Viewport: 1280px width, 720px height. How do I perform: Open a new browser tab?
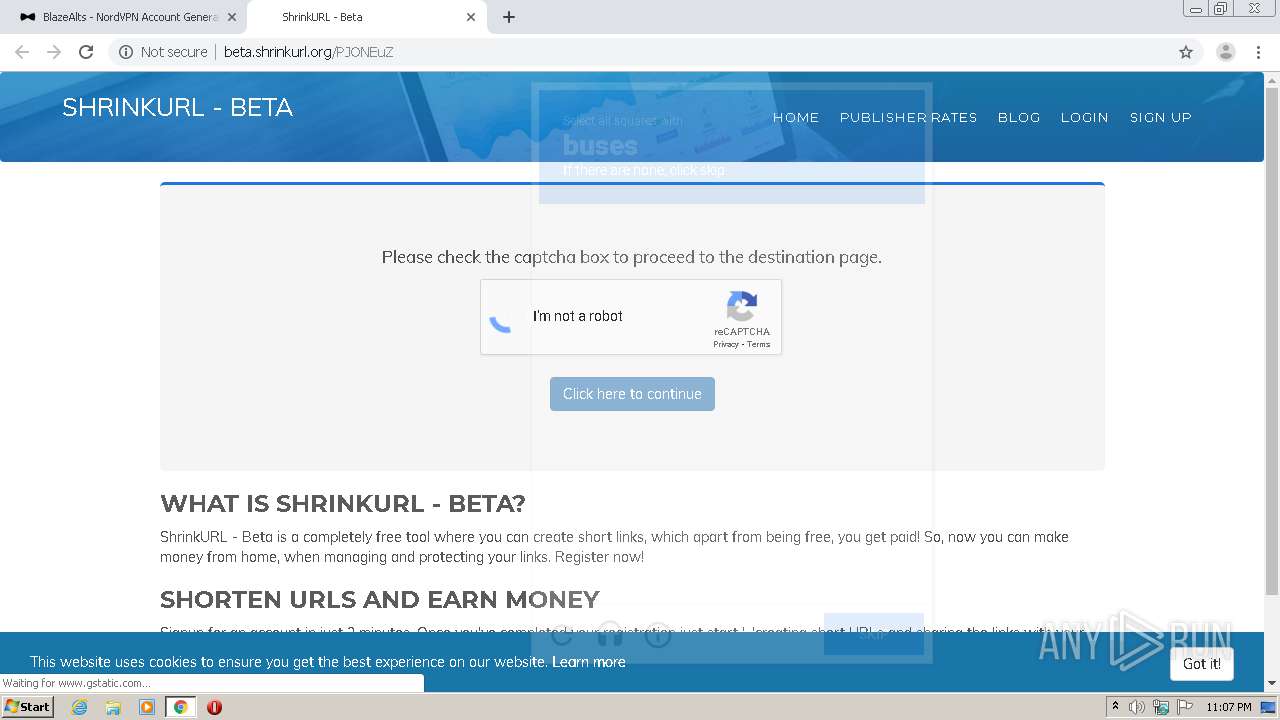[509, 17]
